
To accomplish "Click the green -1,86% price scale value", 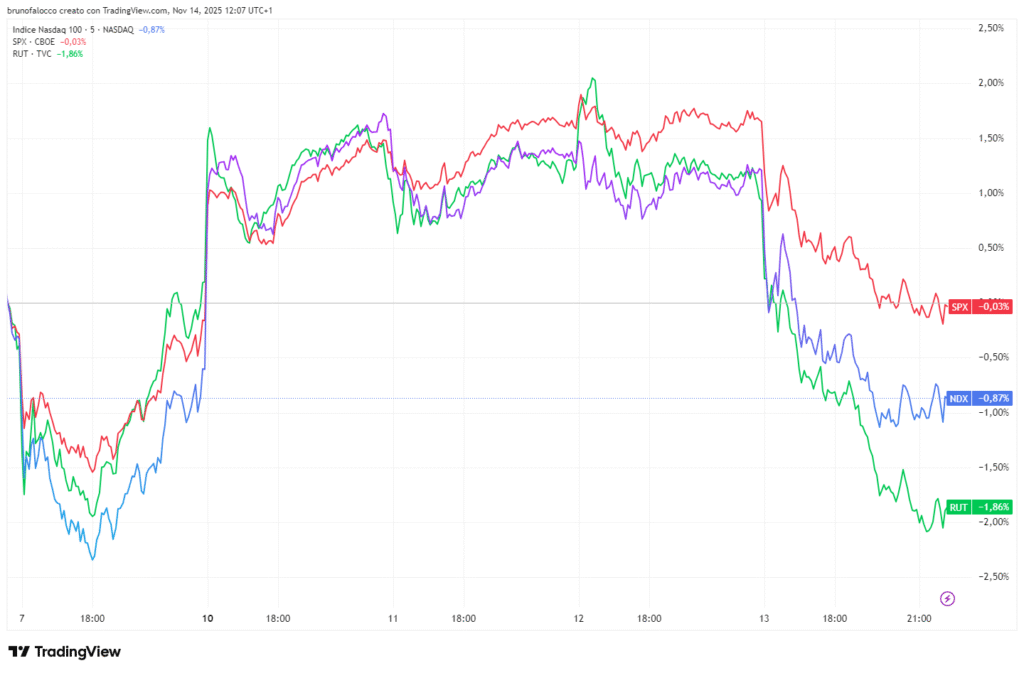I will pos(994,507).
